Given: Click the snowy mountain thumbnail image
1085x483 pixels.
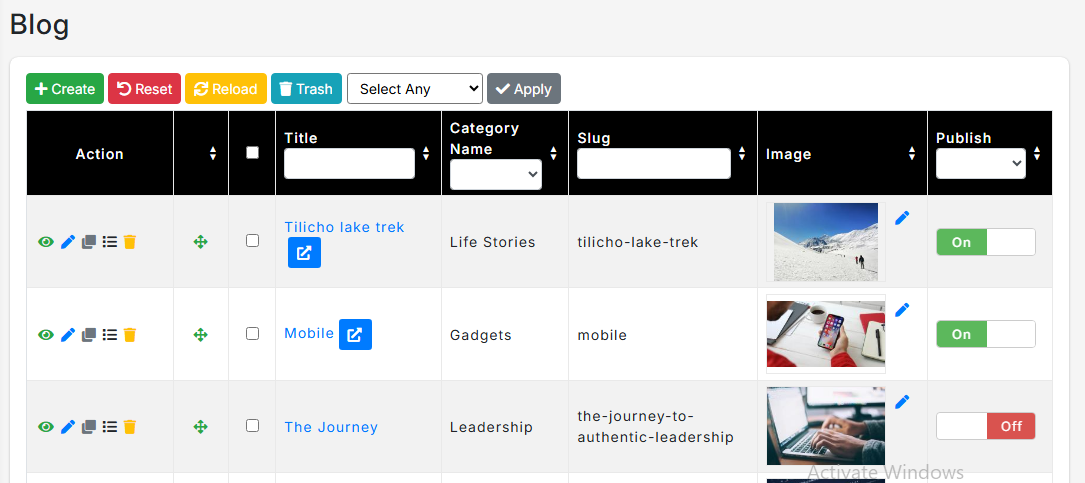Looking at the screenshot, I should tap(826, 242).
